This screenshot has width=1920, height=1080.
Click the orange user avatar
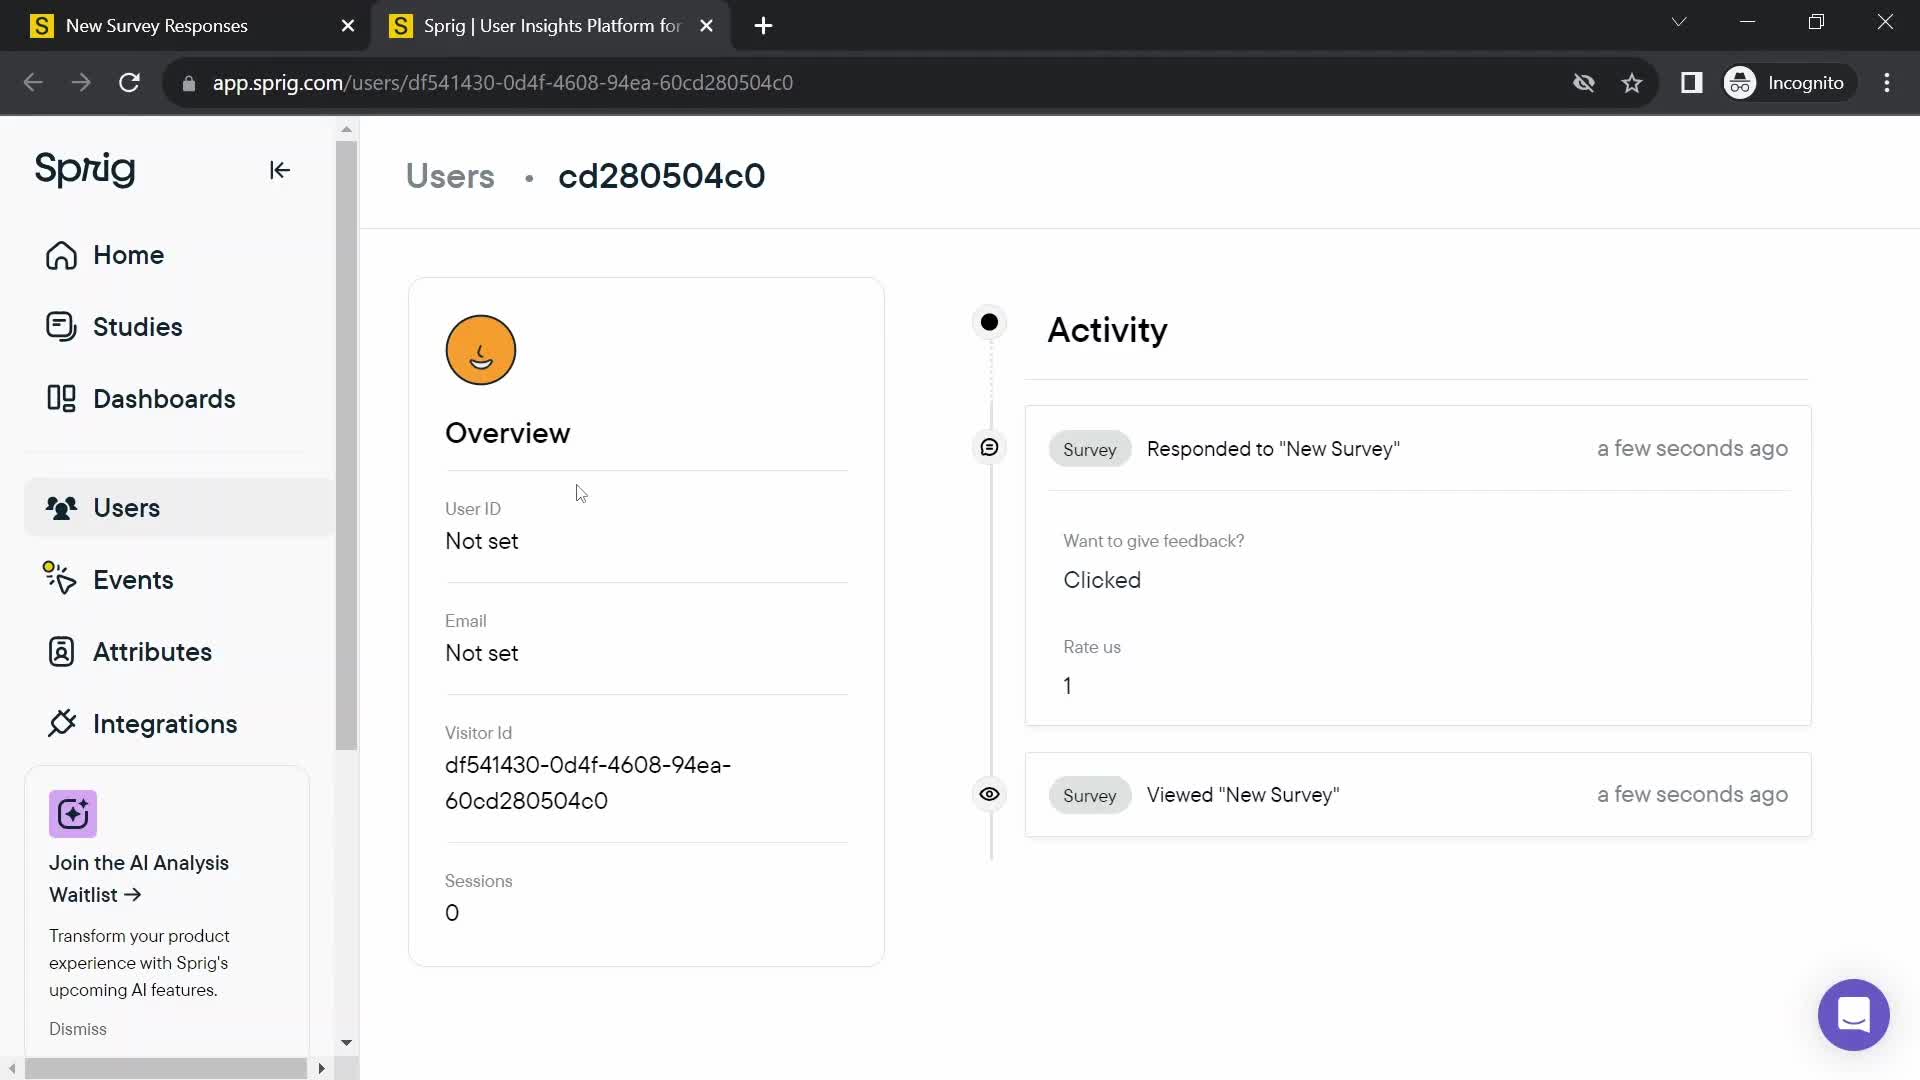[481, 350]
